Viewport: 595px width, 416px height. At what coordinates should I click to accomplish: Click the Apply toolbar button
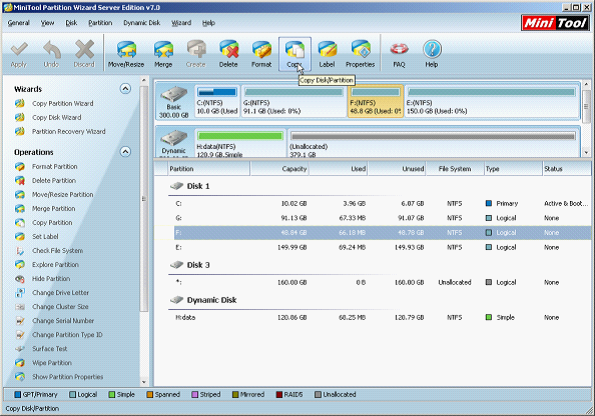pos(19,54)
